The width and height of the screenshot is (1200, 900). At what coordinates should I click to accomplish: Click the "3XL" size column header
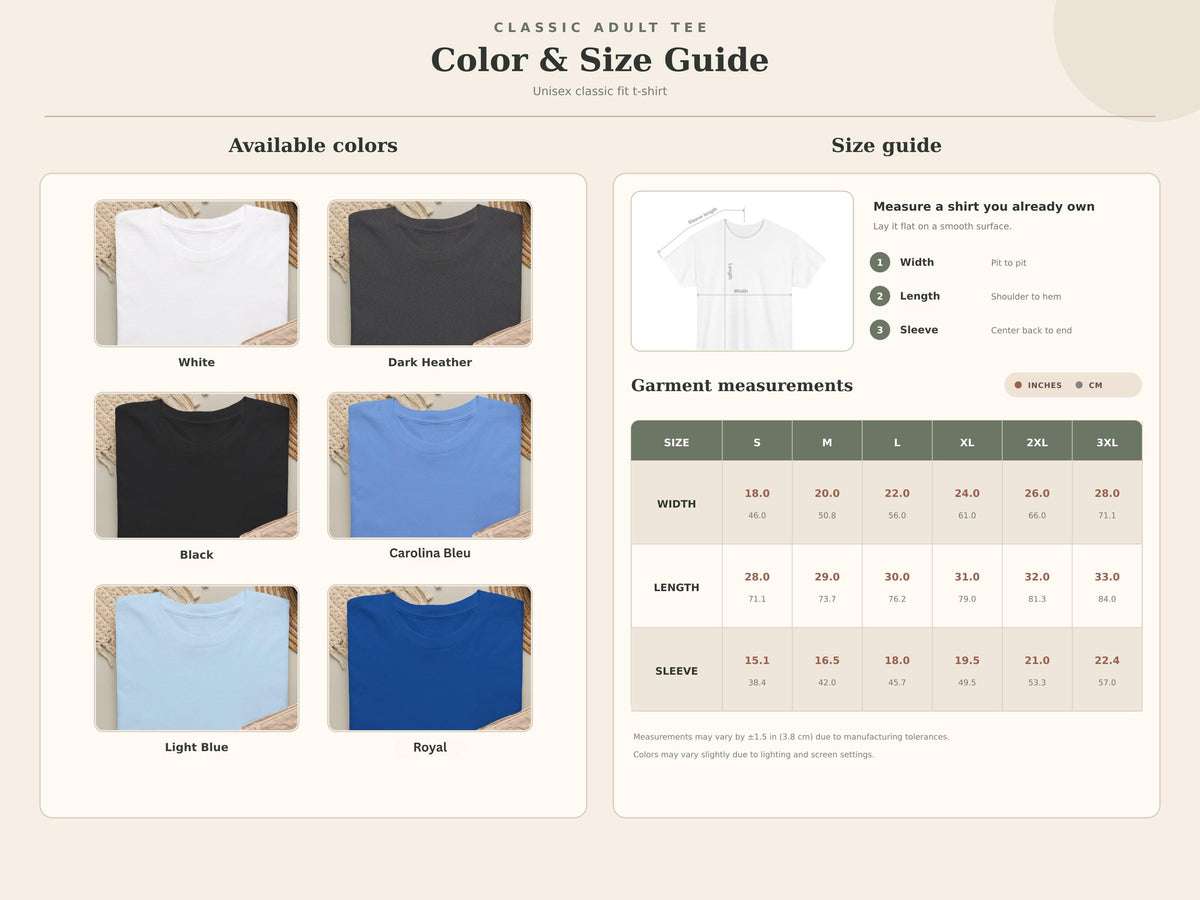click(x=1107, y=443)
